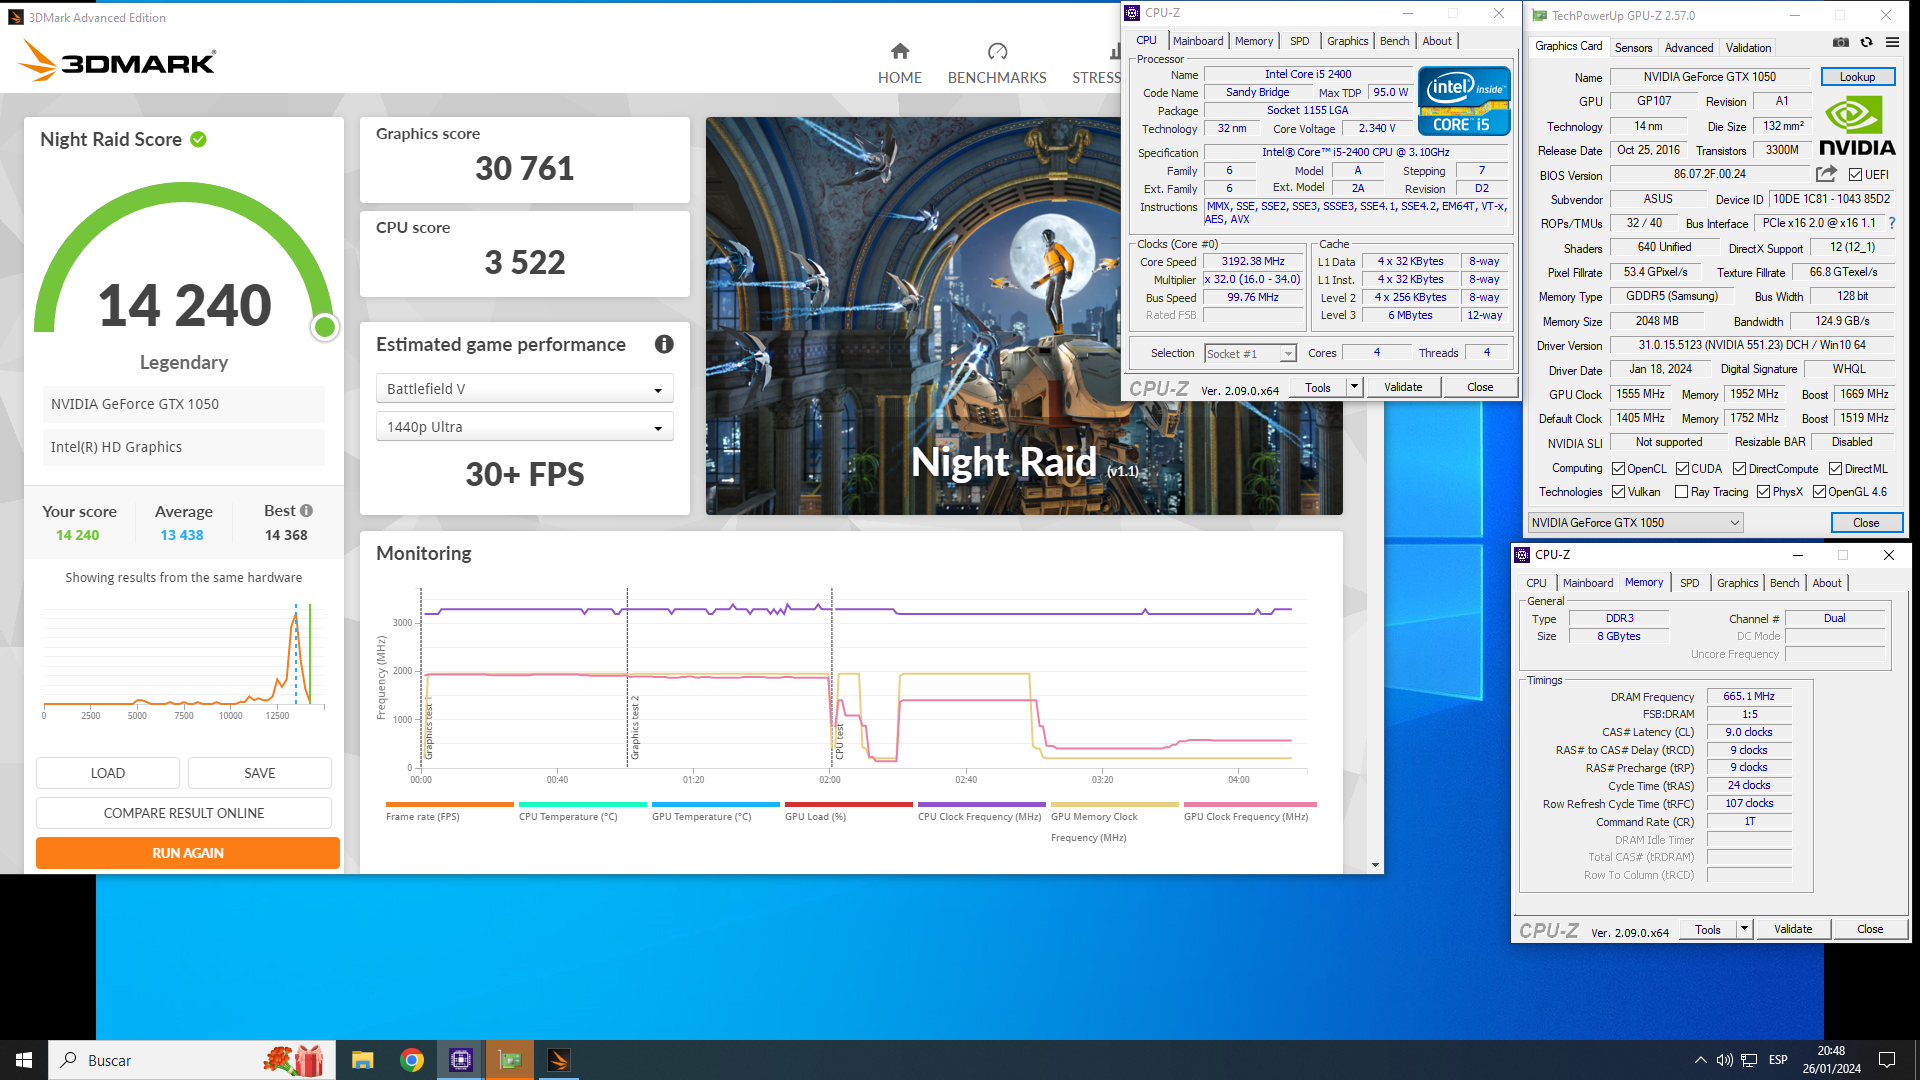Toggle the PhysX checkbox

click(x=1764, y=492)
